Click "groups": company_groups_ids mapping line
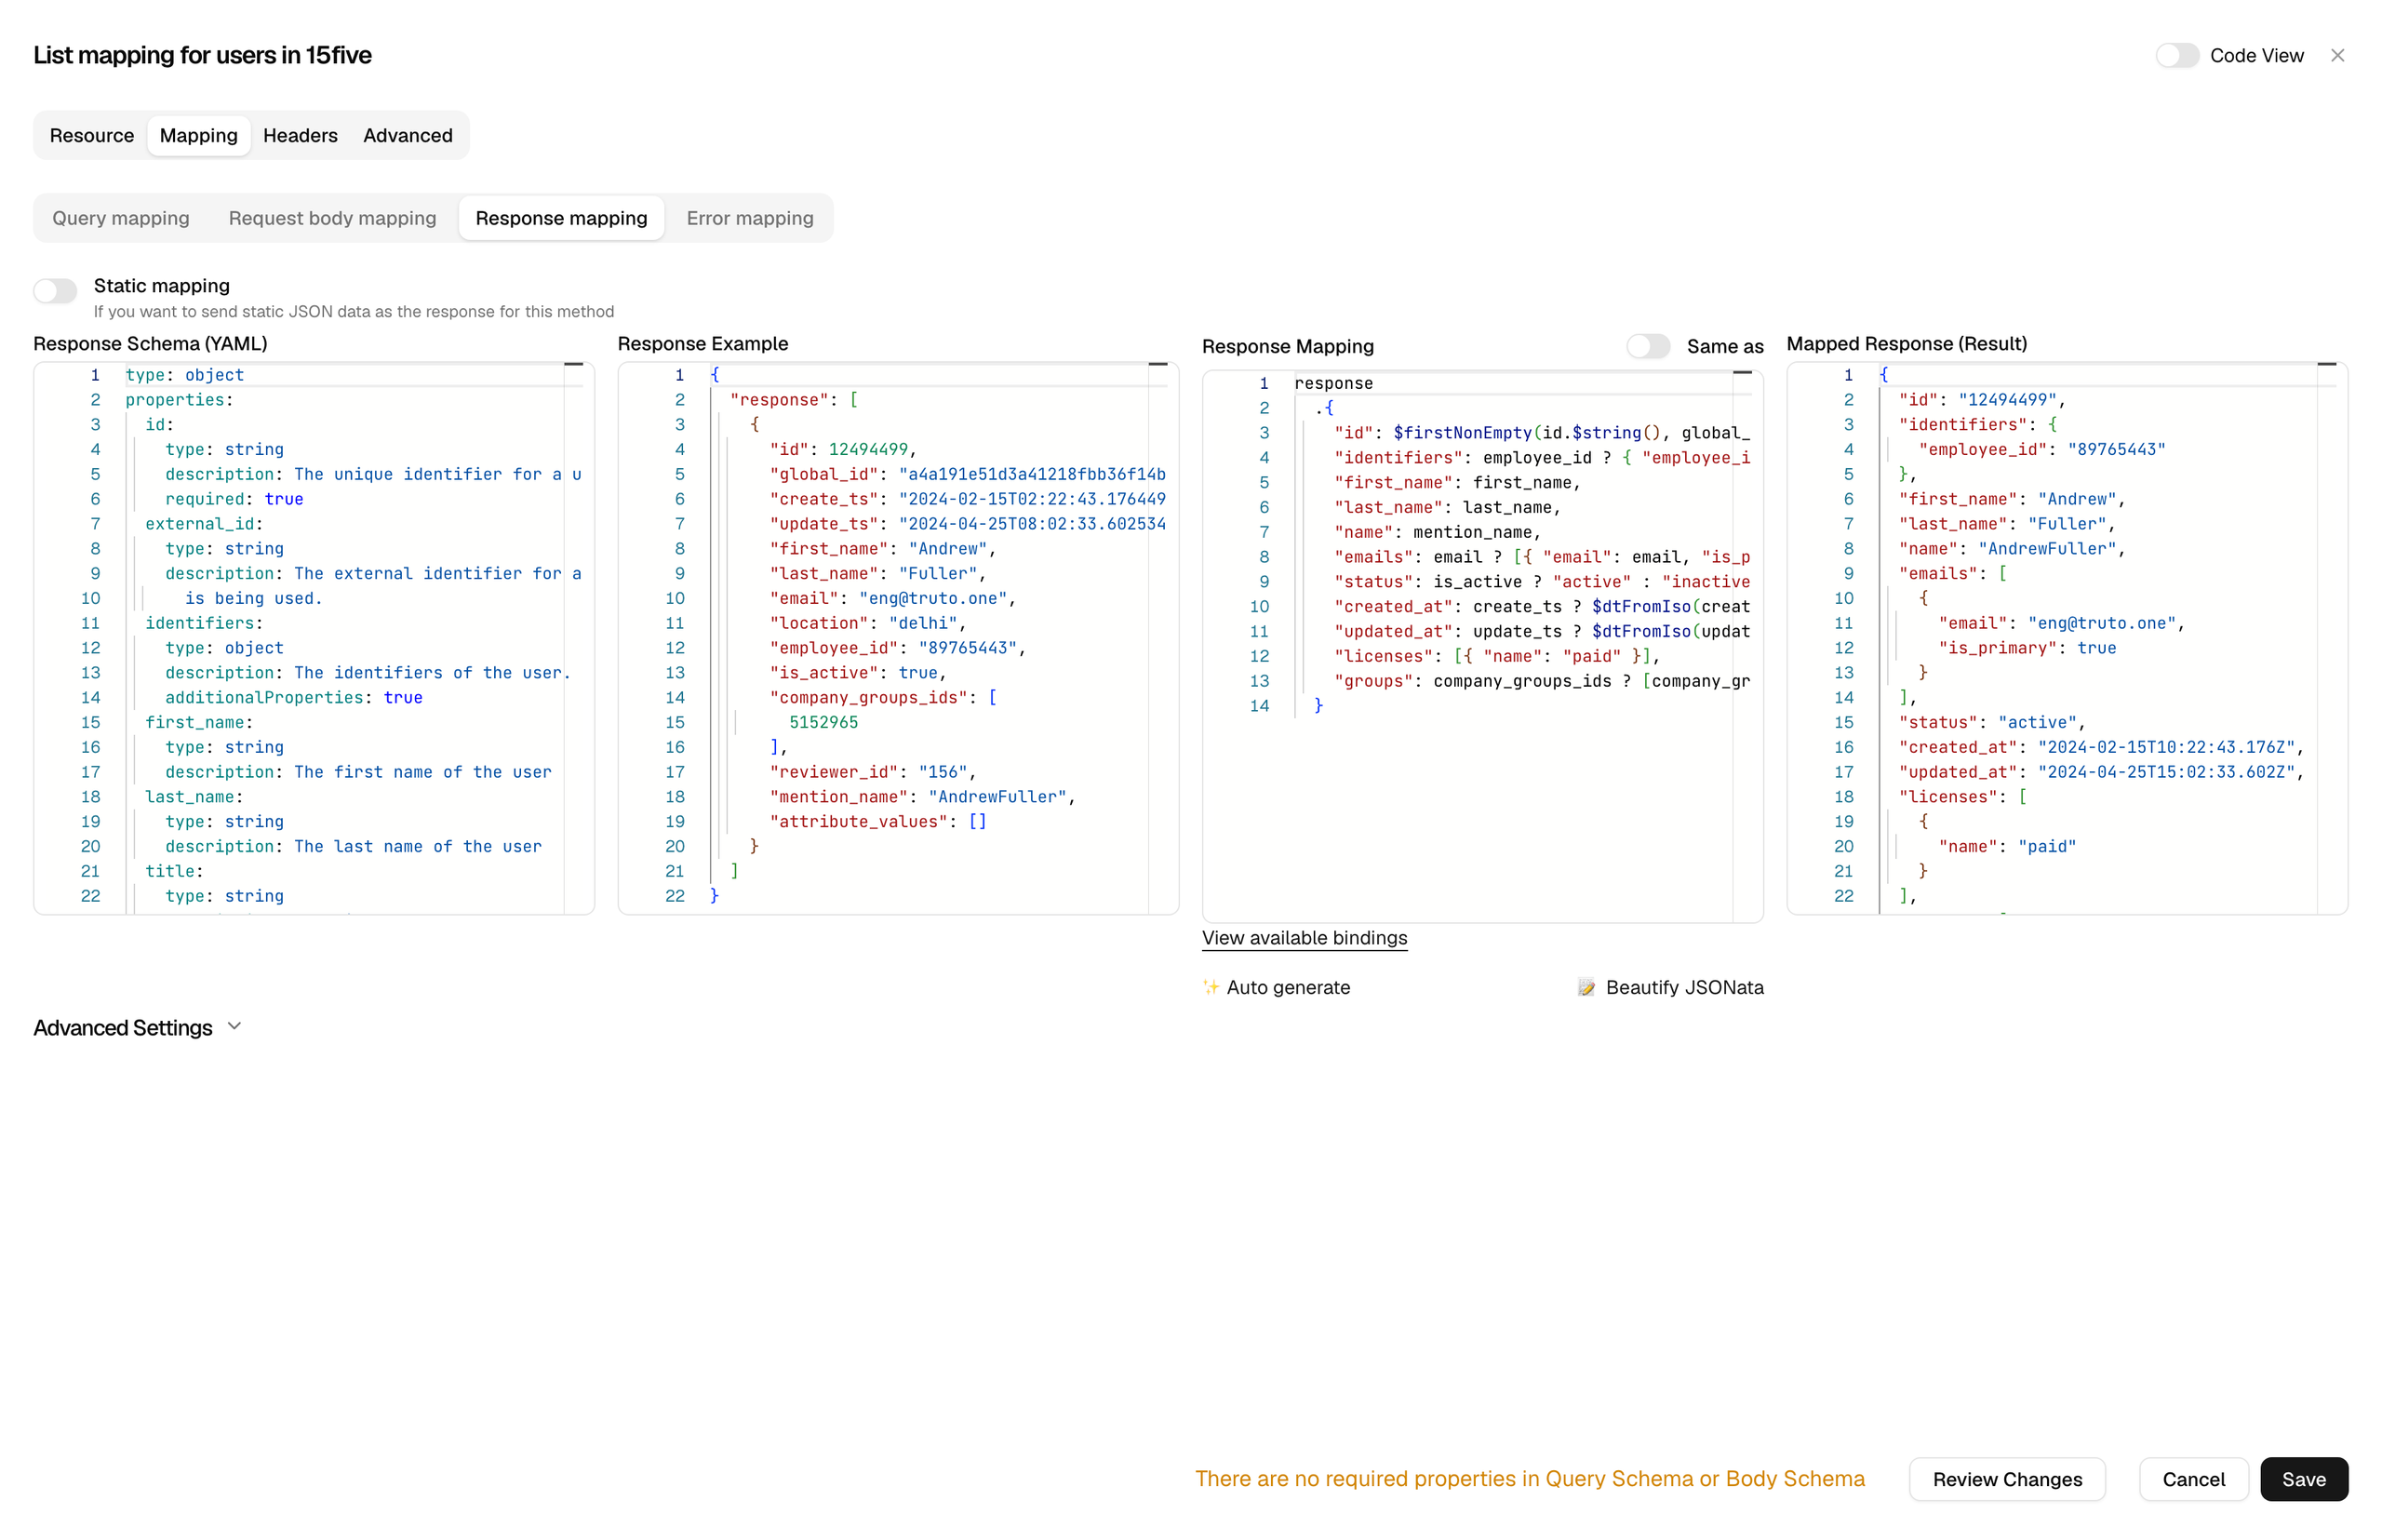 (1541, 681)
